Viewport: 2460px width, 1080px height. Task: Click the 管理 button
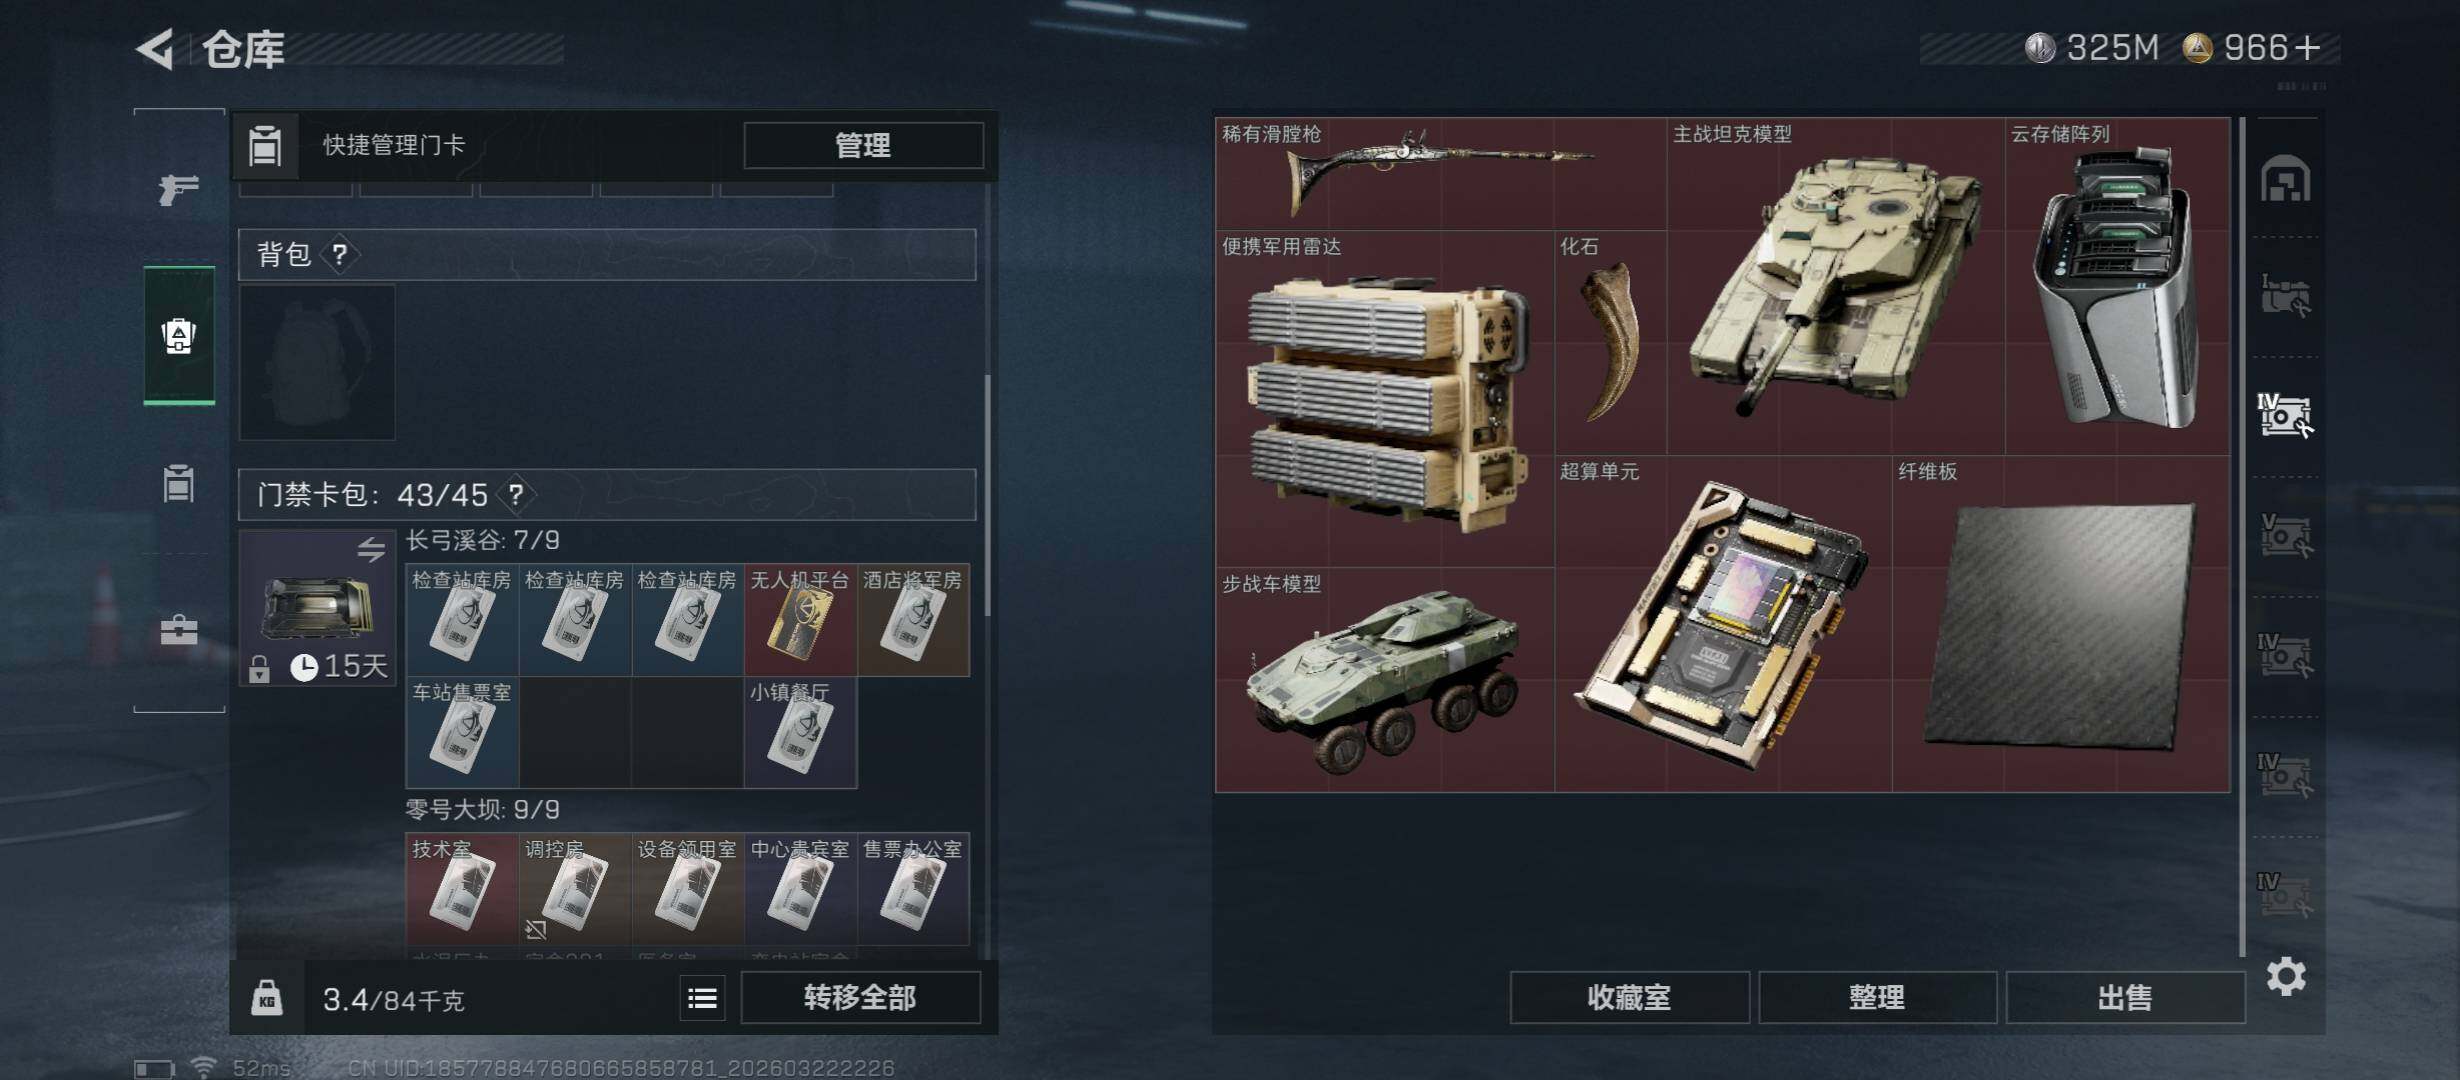[863, 146]
